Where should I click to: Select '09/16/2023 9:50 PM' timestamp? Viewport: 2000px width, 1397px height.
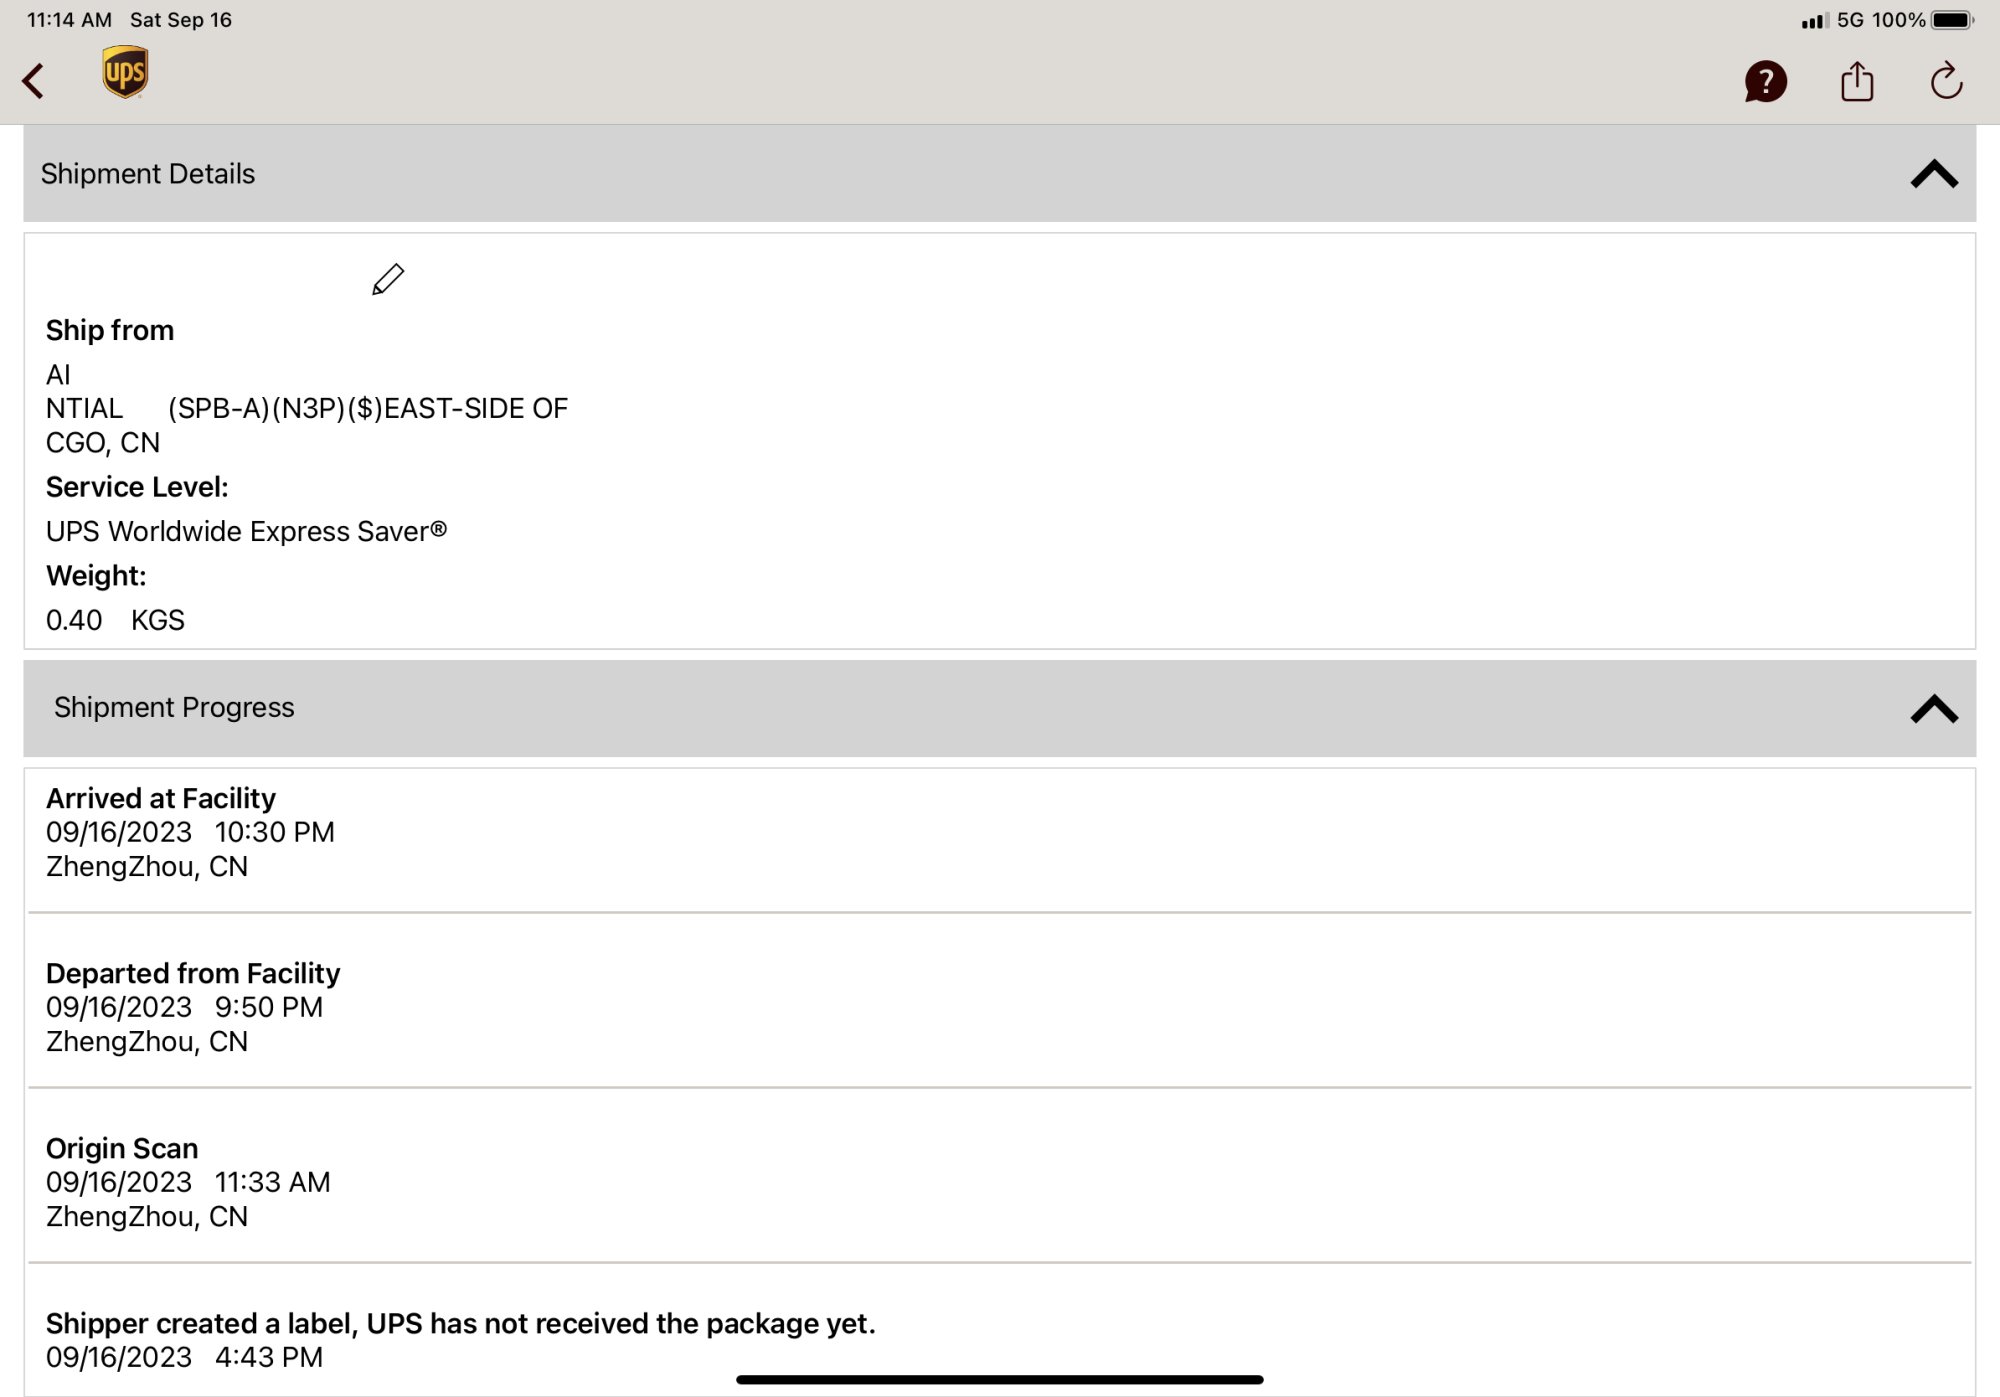(x=185, y=1007)
